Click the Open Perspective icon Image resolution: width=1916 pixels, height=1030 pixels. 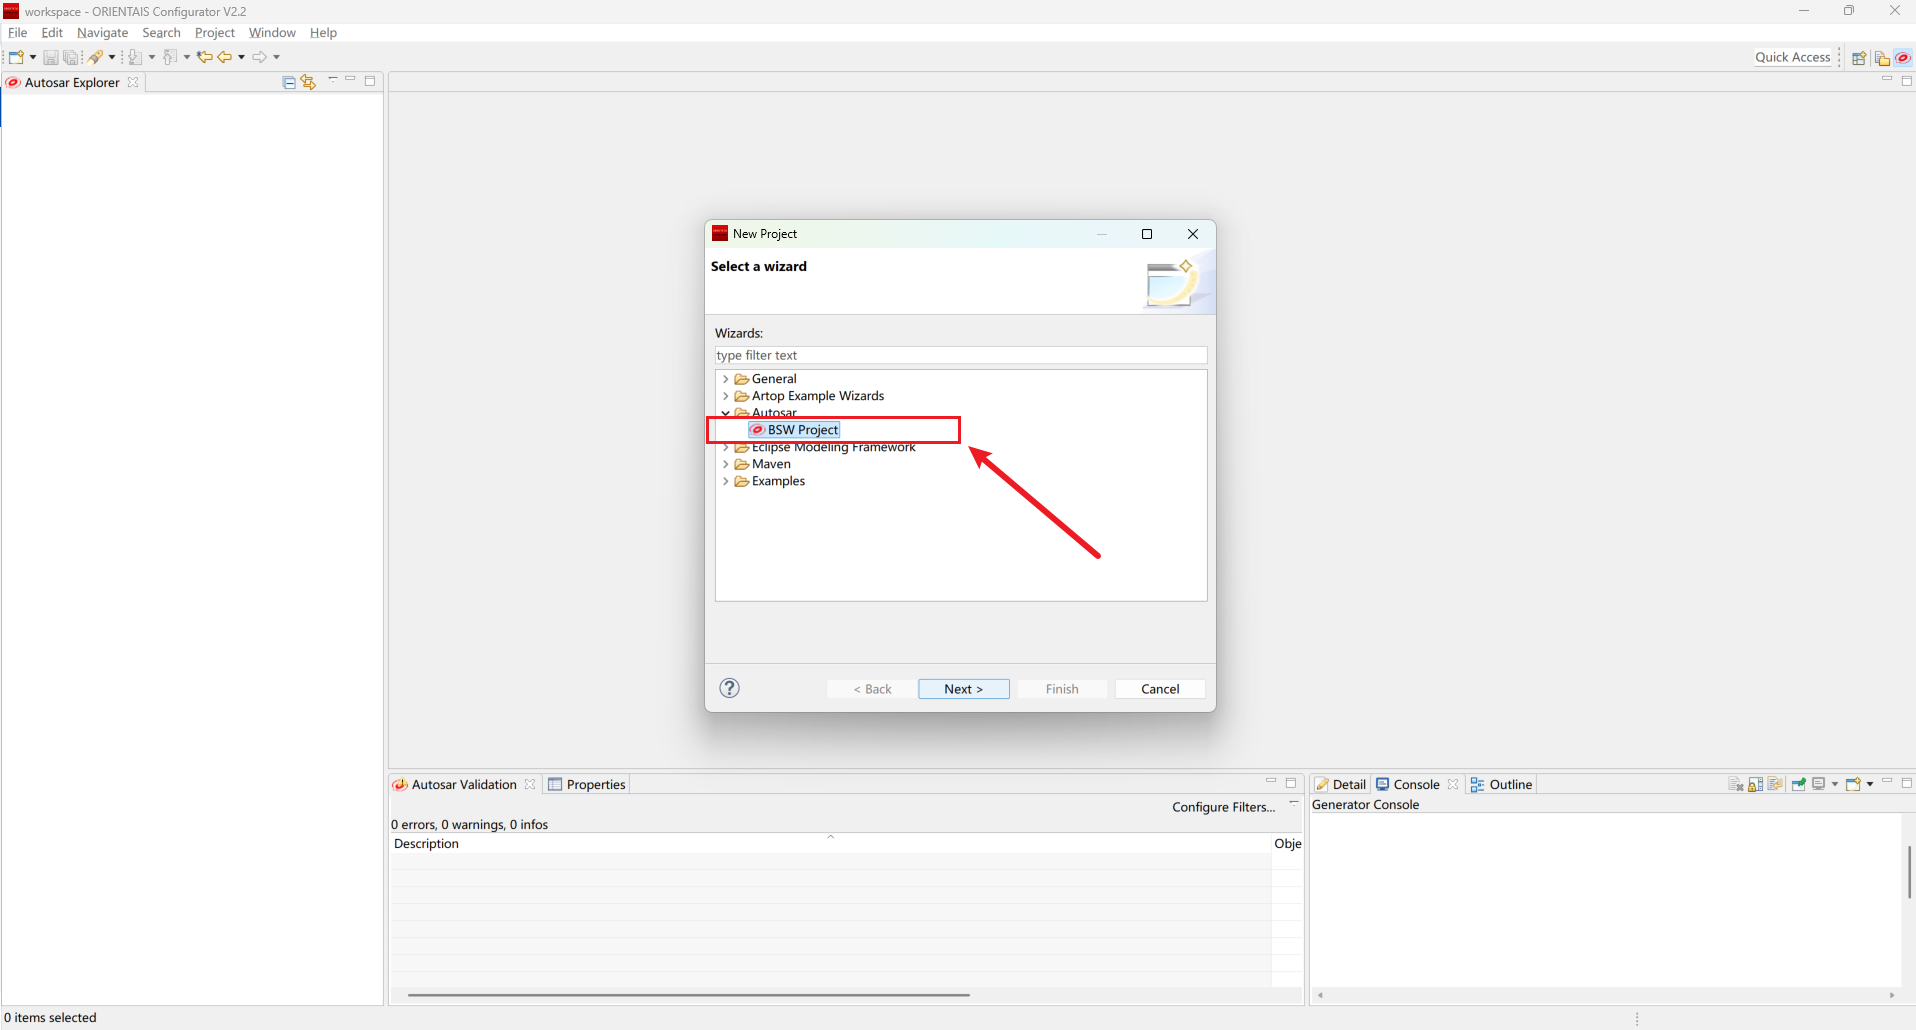coord(1859,58)
